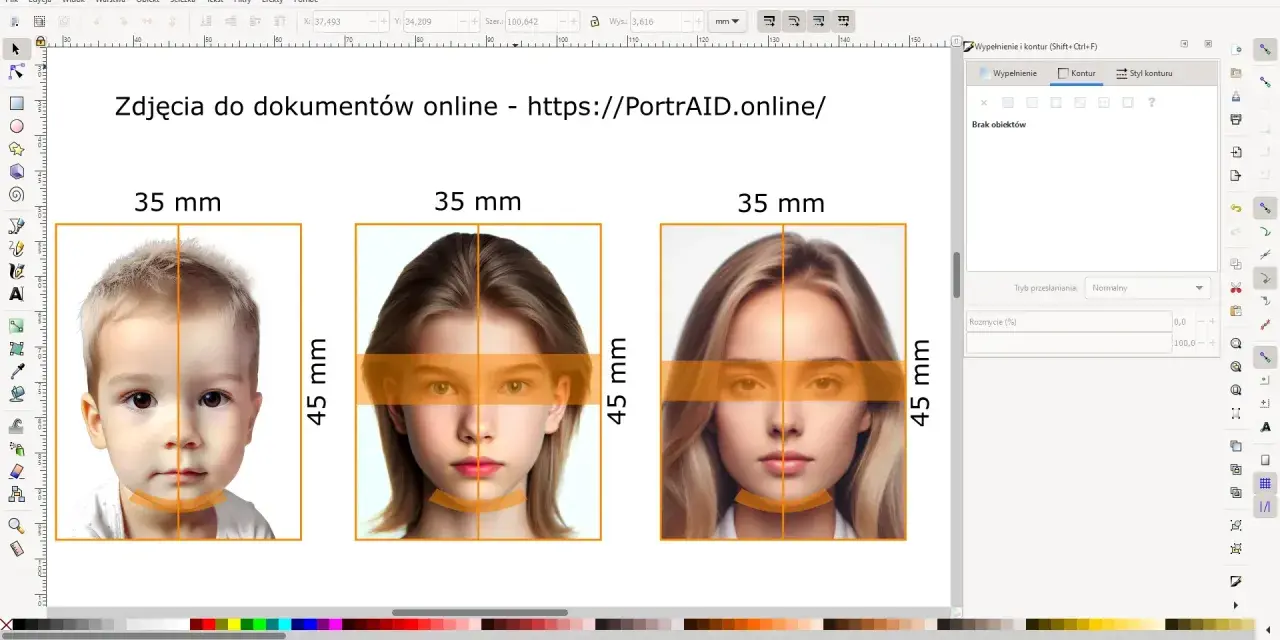1280x640 pixels.
Task: Open the Styl konturu tab
Action: tap(1144, 73)
